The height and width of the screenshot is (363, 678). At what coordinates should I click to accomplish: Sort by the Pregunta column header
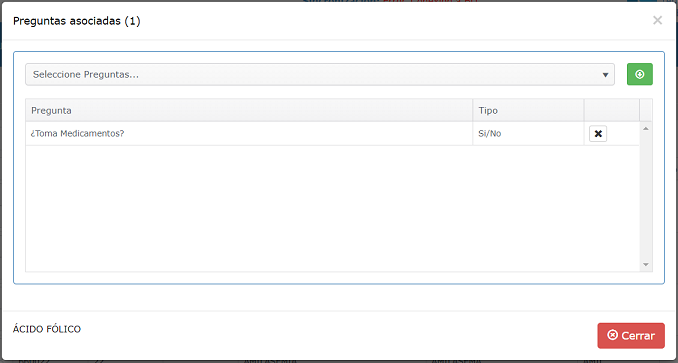[249, 110]
